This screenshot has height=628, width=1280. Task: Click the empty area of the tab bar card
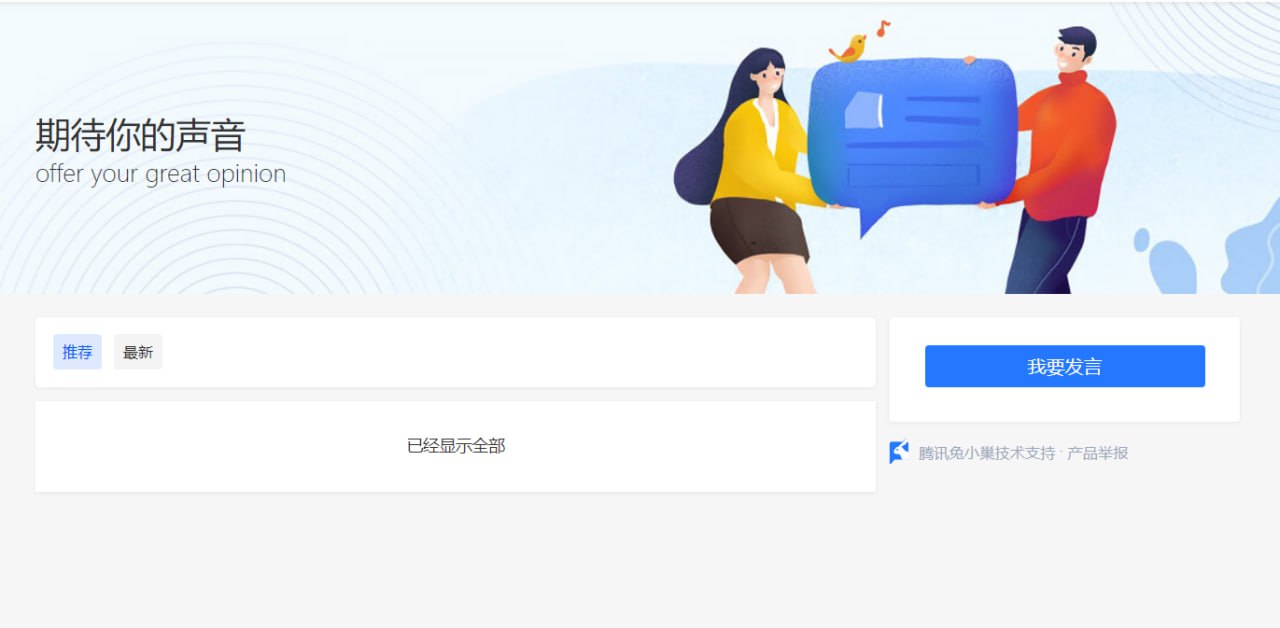point(518,352)
